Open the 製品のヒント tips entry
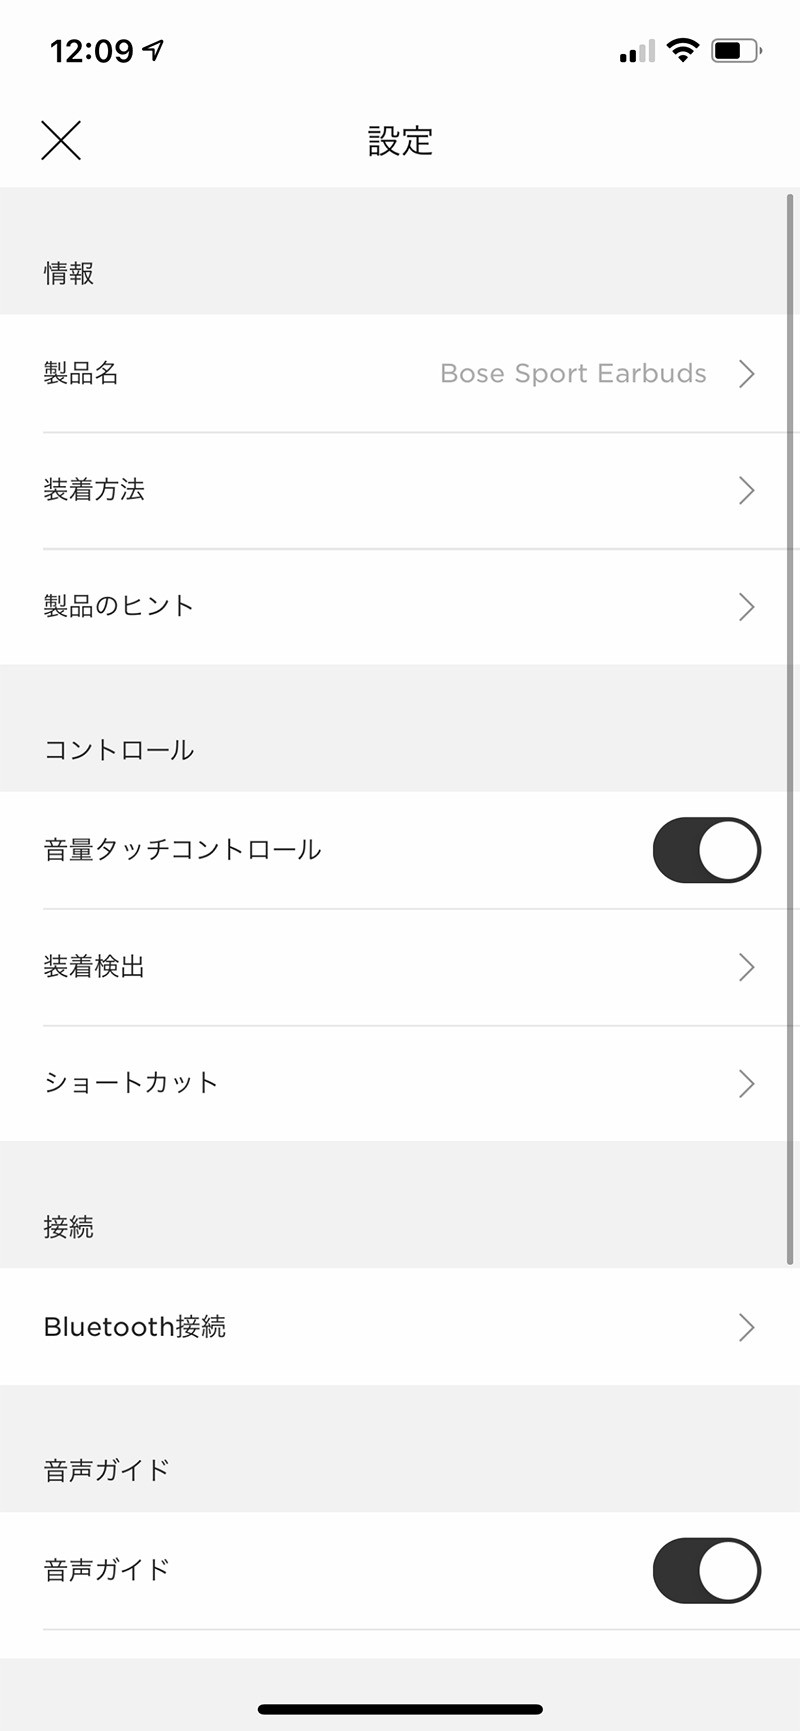The image size is (800, 1731). click(x=118, y=606)
